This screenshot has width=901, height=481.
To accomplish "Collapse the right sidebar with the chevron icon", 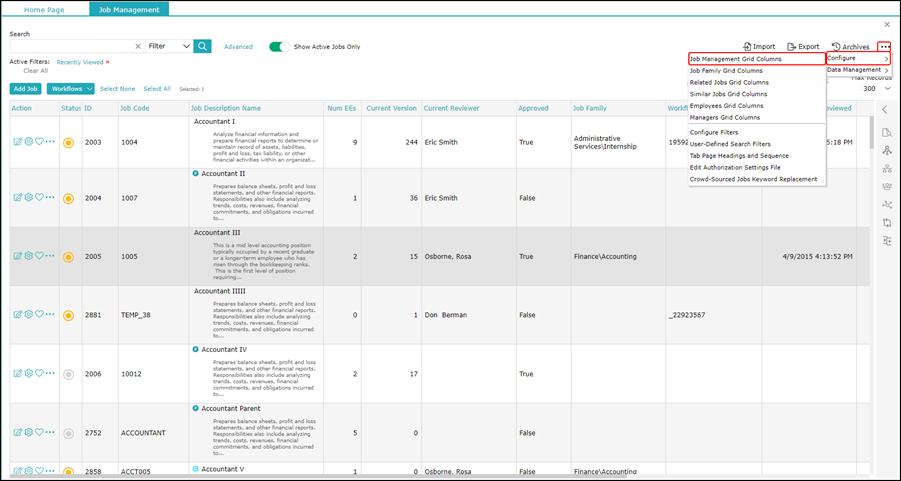I will click(885, 110).
